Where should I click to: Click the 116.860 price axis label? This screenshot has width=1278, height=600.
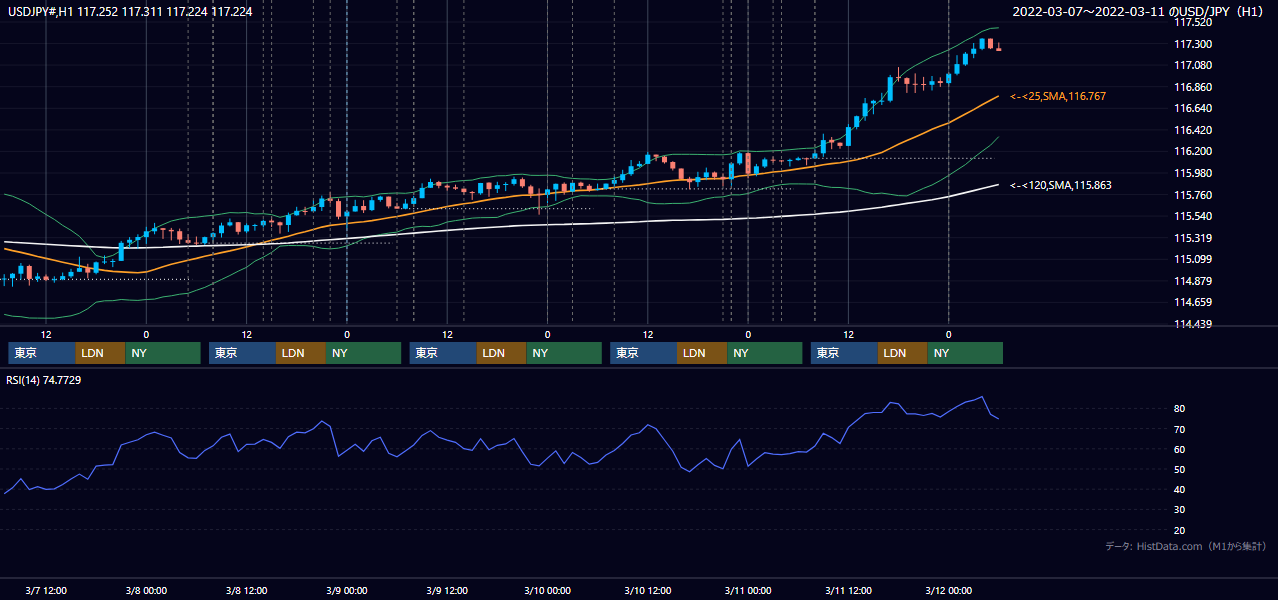[1192, 87]
